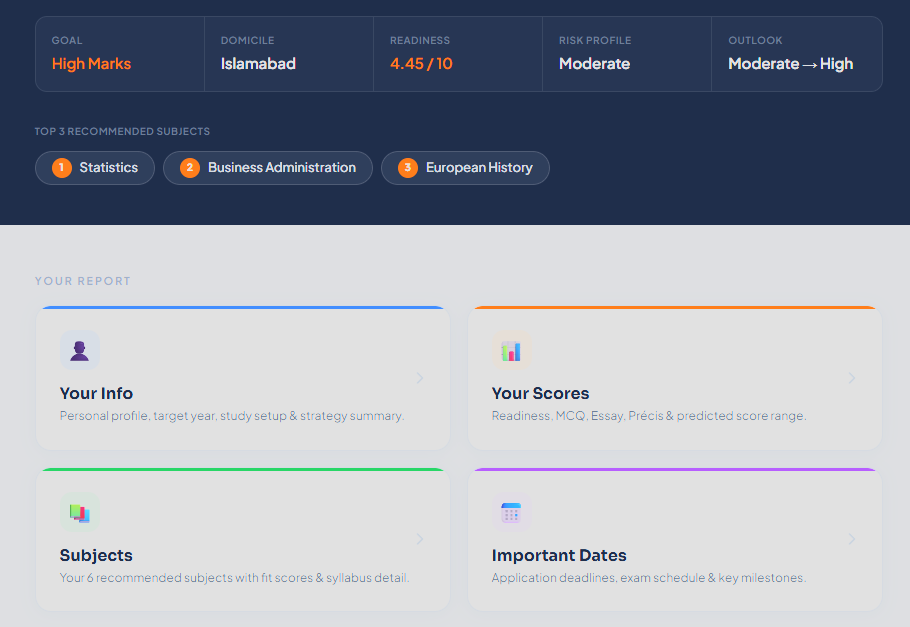Select the European History subject pill
Viewport: 910px width, 627px height.
coord(465,168)
